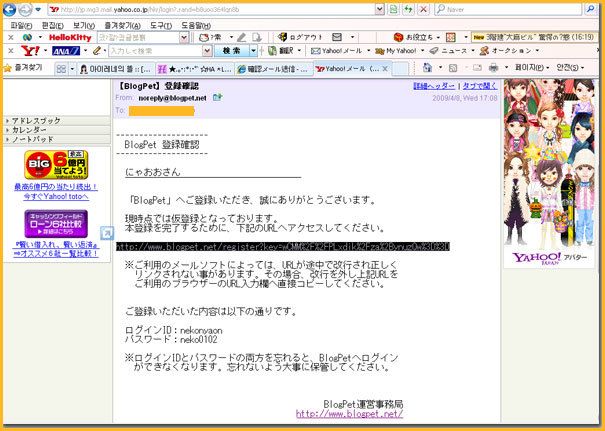Viewport: 605px width, 431px height.
Task: Click the pencil highlight icon on HelloKitty toolbar
Action: coord(242,37)
